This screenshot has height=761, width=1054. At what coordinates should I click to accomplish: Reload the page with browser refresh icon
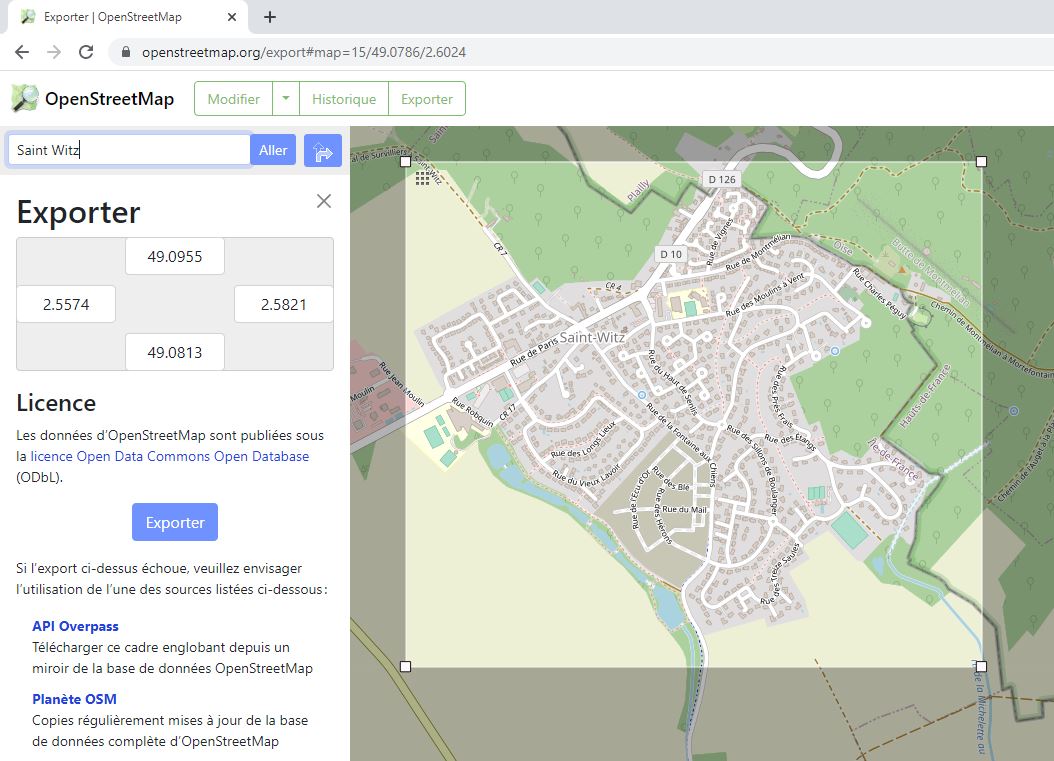(x=86, y=52)
